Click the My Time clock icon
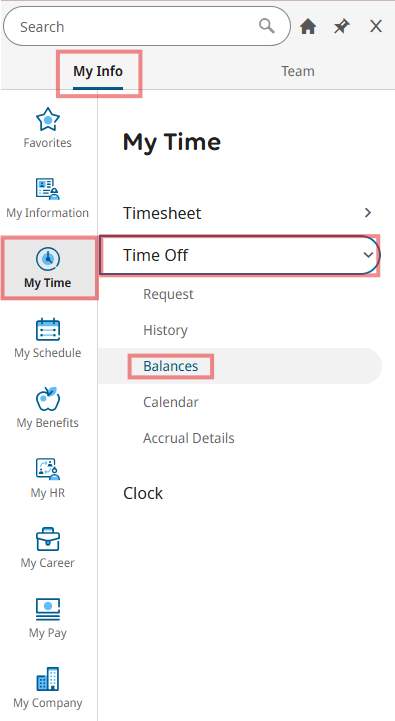The height and width of the screenshot is (721, 395). point(48,259)
